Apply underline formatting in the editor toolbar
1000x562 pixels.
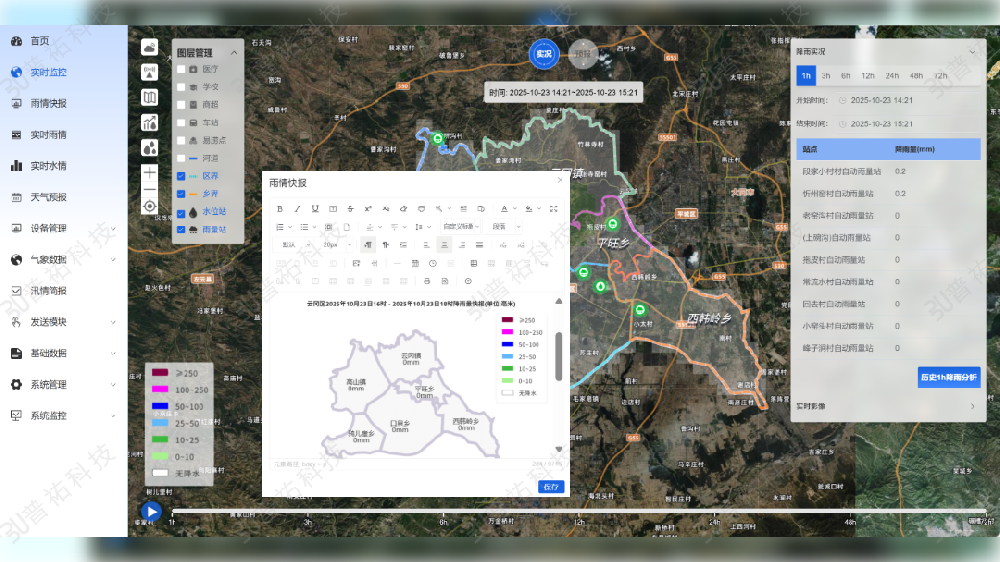tap(315, 209)
